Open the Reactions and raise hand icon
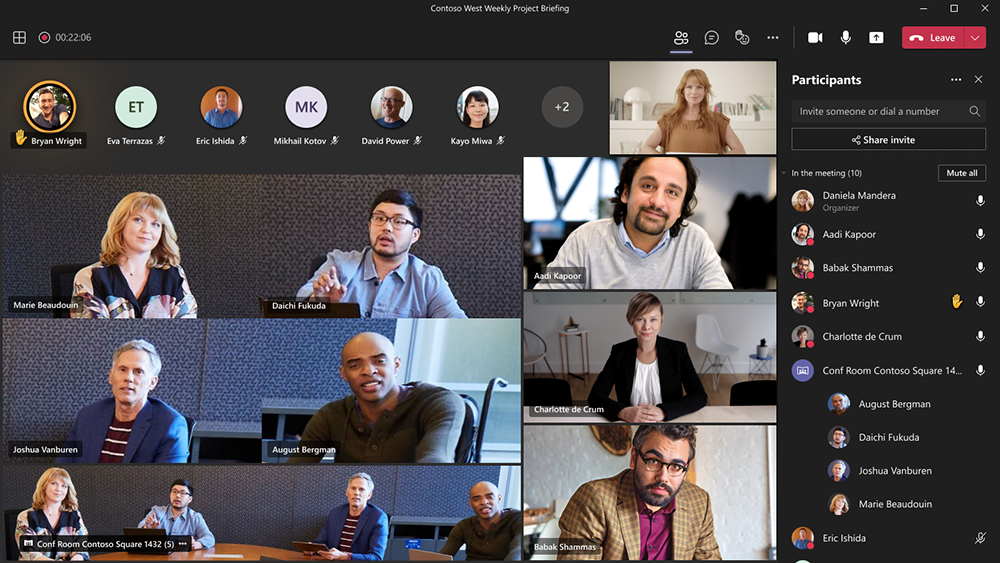The image size is (1000, 563). (x=742, y=37)
